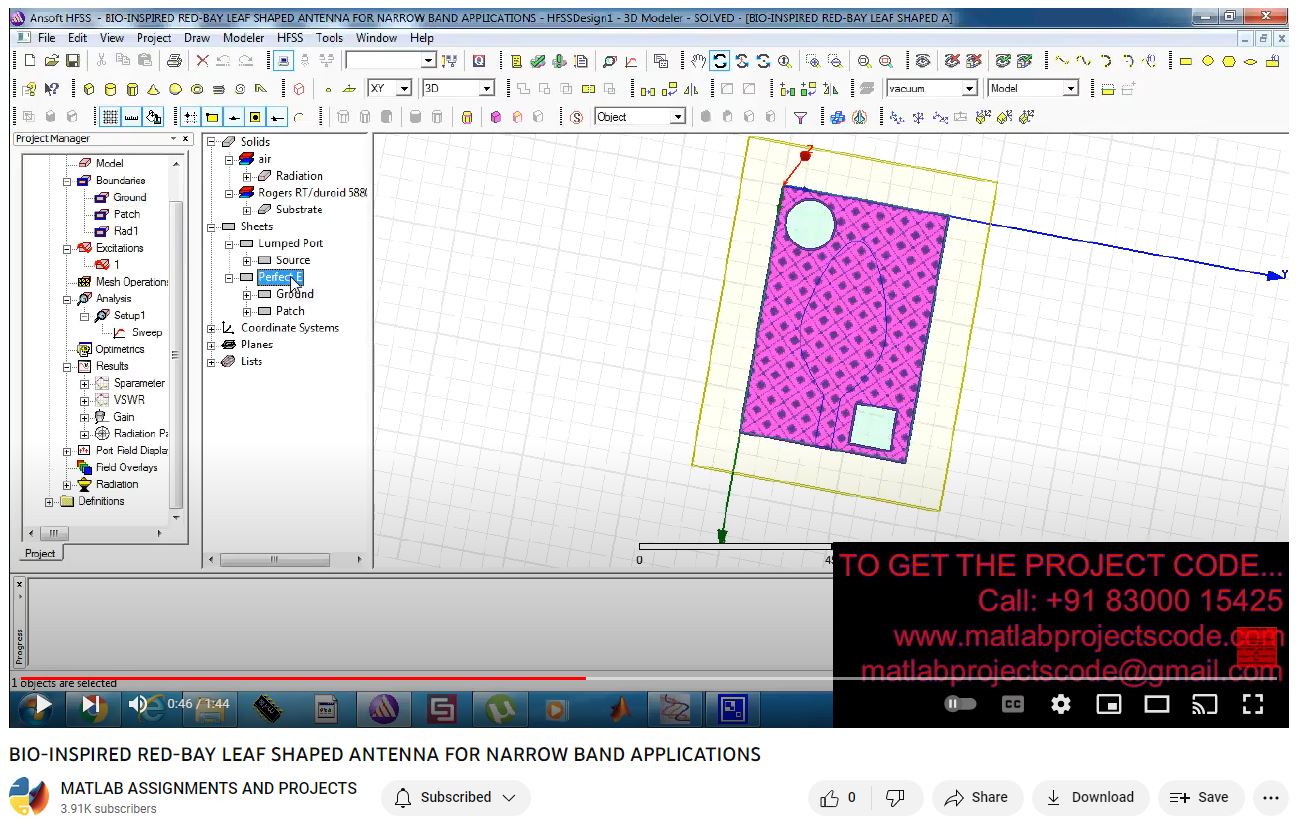Open the vacuum material dropdown
This screenshot has height=828, width=1301.
point(968,89)
